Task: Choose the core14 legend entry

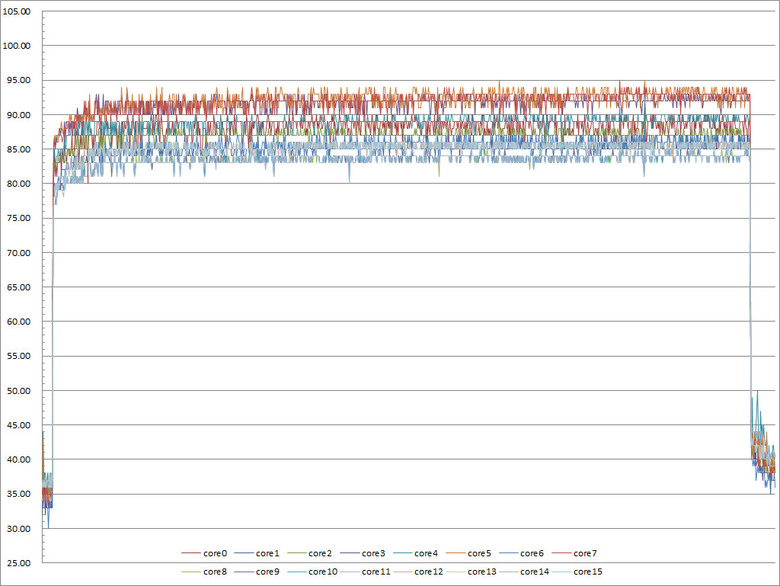Action: click(524, 572)
